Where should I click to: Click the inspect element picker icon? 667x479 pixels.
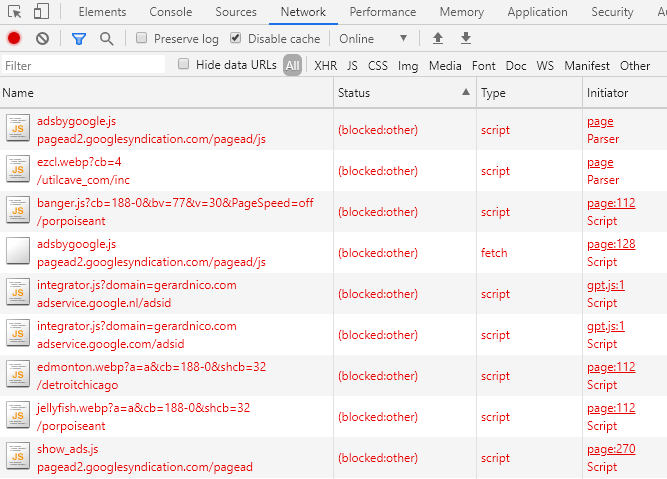tap(14, 12)
